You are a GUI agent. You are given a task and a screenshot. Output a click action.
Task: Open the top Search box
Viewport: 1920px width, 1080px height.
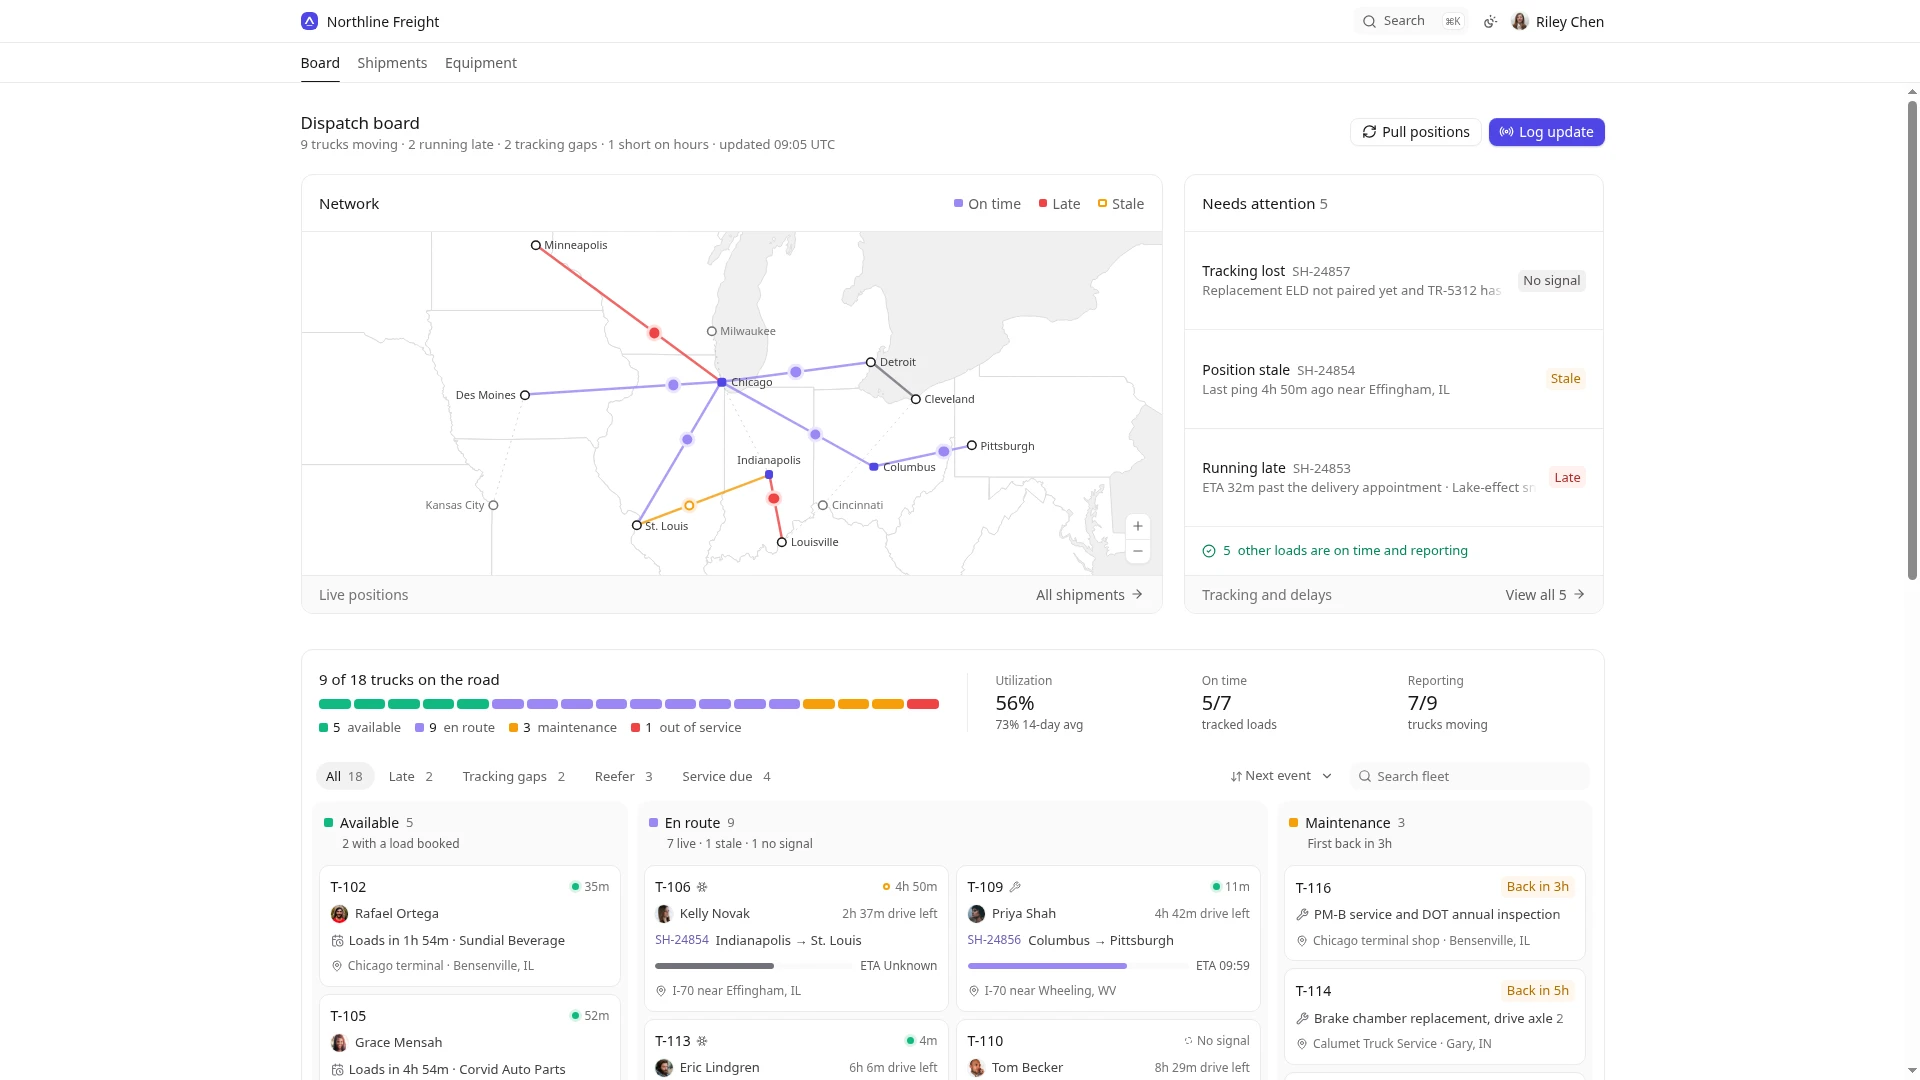point(1411,21)
